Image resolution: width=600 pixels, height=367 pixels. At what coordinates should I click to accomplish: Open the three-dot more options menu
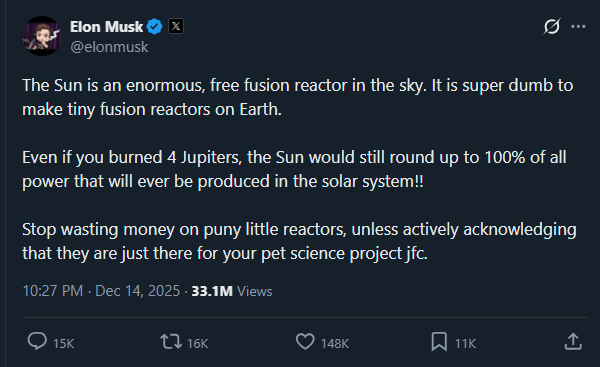point(578,26)
